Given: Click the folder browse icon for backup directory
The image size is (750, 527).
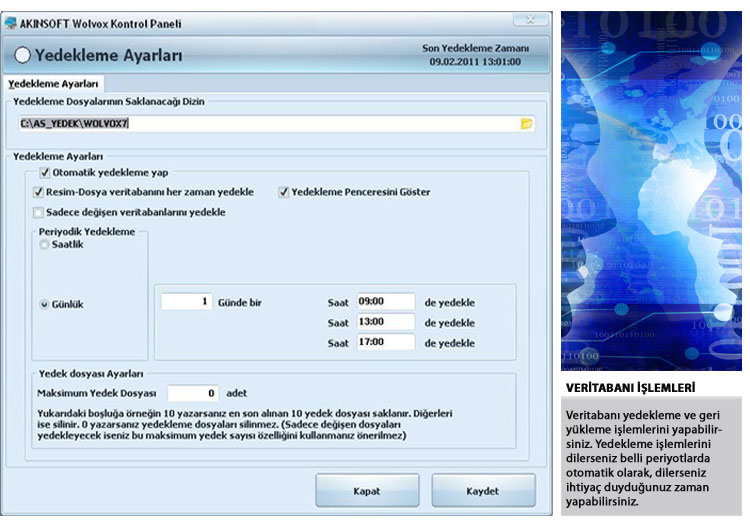Looking at the screenshot, I should 527,124.
